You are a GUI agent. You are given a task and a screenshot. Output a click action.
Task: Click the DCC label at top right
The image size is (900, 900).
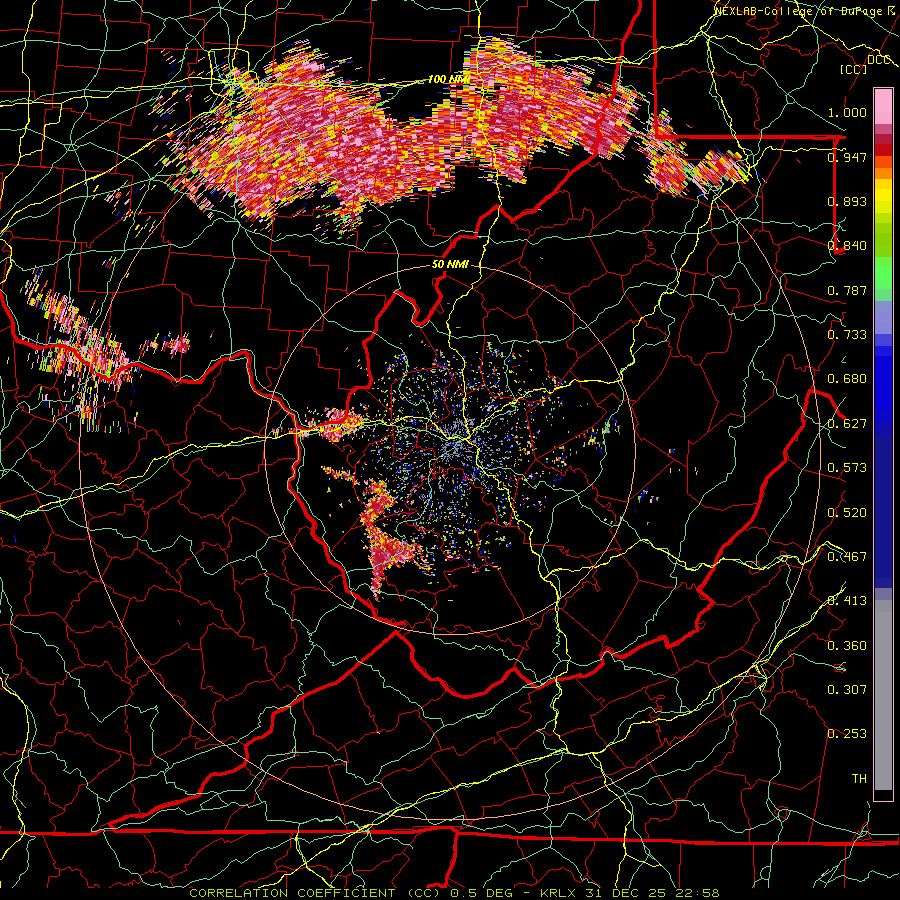878,60
